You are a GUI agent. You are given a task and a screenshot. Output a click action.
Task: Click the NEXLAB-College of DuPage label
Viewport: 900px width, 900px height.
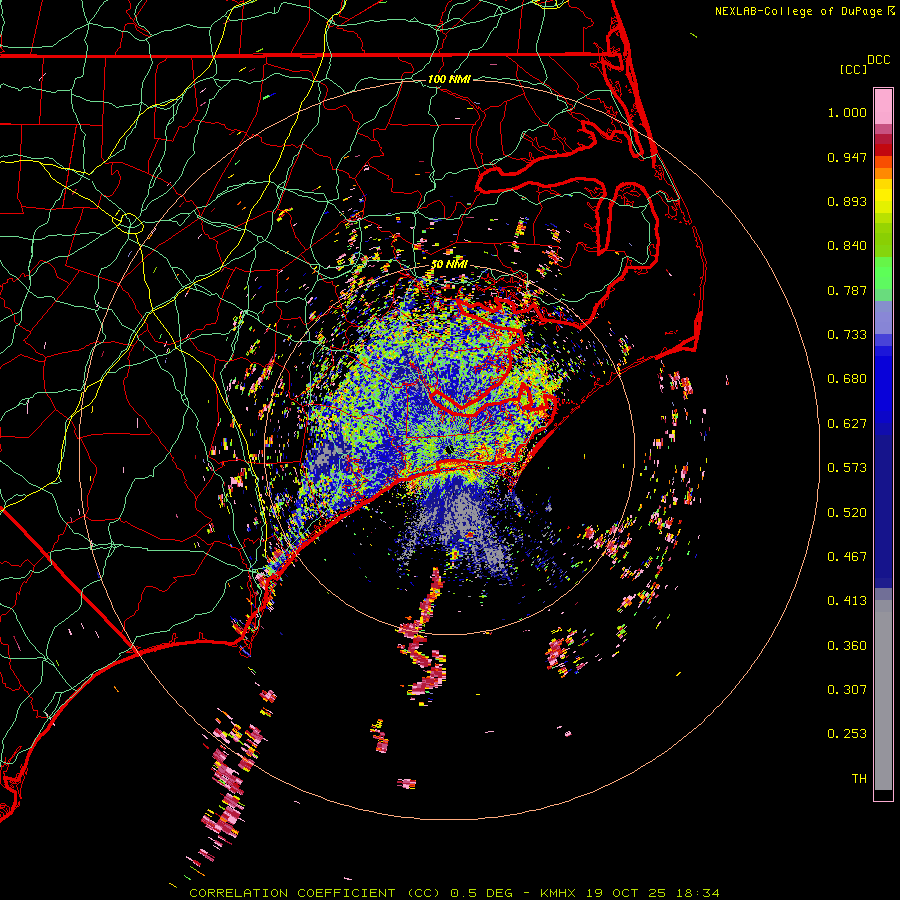(798, 11)
